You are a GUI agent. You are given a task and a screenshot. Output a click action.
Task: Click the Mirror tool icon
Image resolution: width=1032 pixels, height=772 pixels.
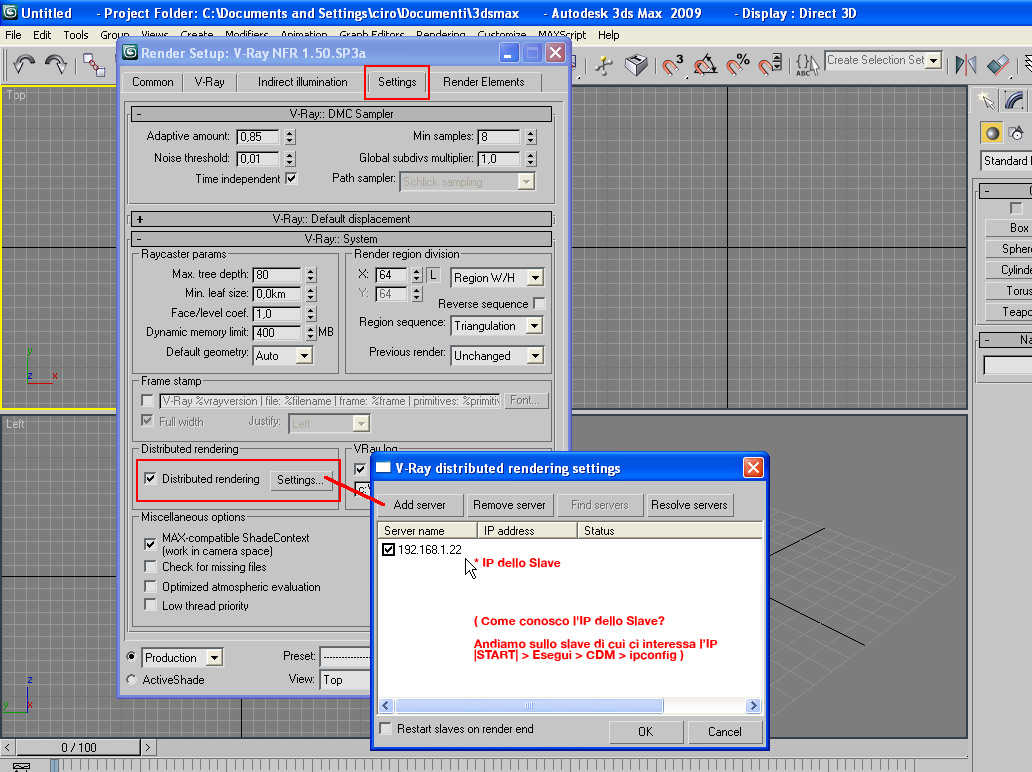(x=966, y=64)
